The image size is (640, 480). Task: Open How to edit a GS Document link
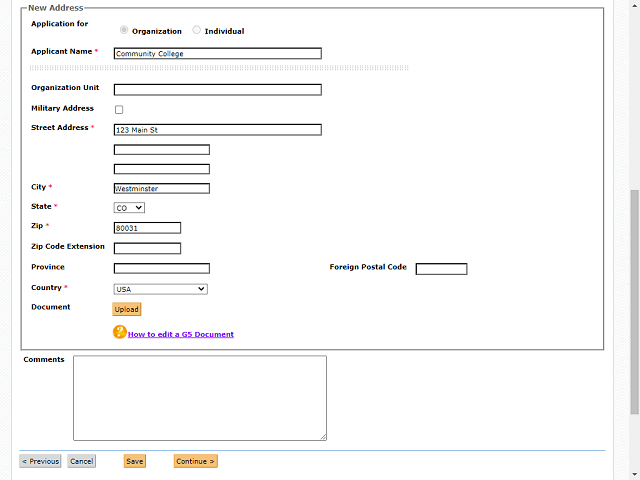tap(181, 334)
